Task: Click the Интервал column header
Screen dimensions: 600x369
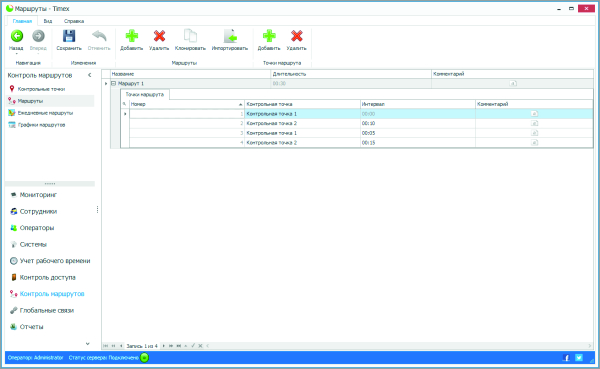Action: 418,104
